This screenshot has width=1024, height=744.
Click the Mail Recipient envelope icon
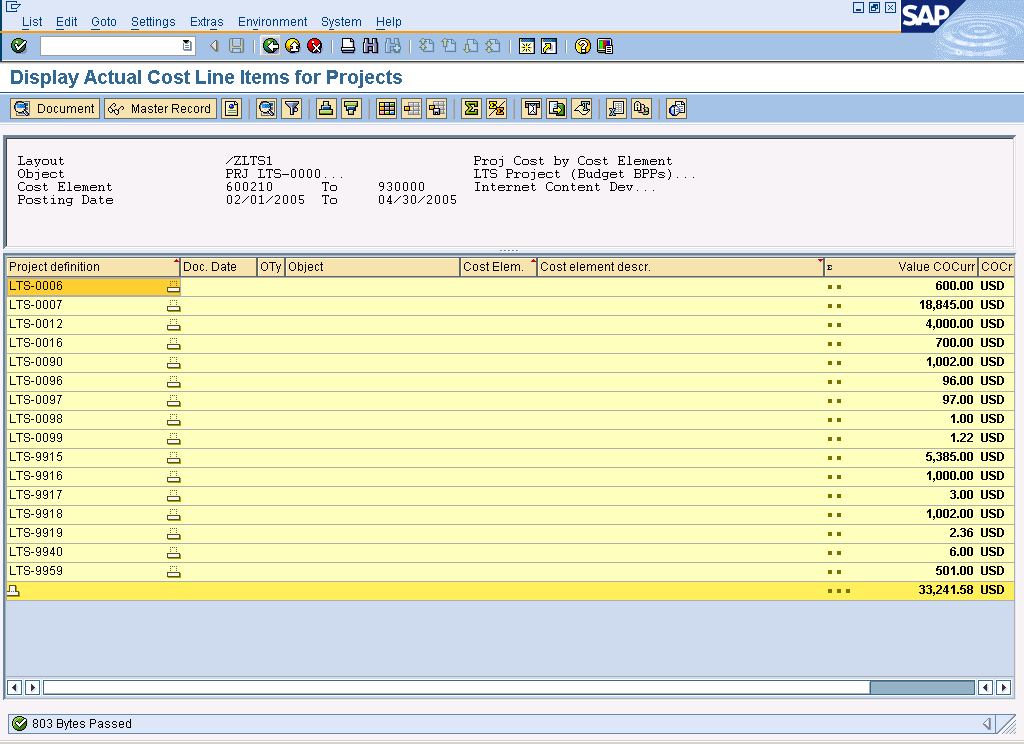pyautogui.click(x=532, y=108)
